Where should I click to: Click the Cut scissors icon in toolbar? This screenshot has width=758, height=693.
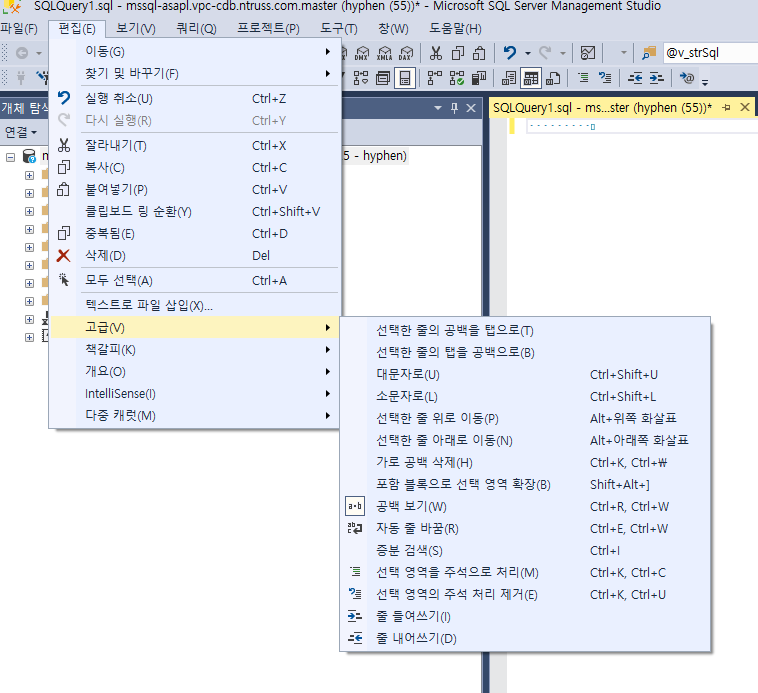coord(436,53)
